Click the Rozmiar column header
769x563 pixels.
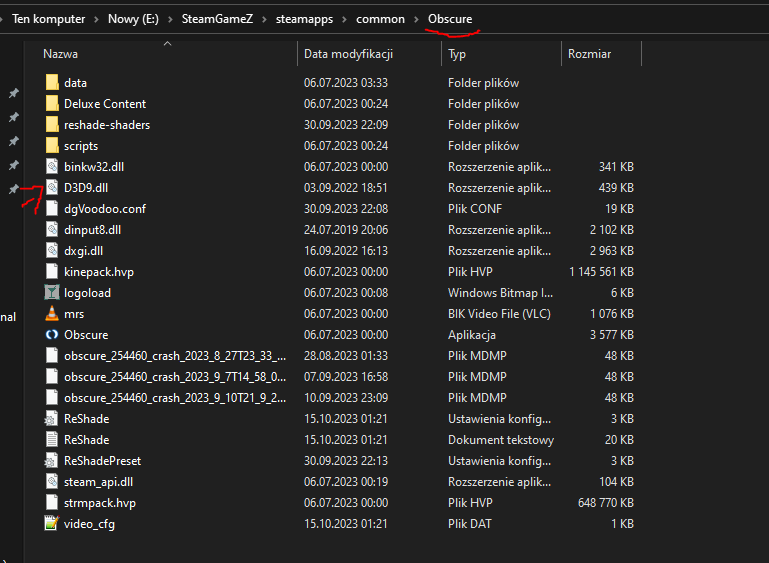point(589,54)
